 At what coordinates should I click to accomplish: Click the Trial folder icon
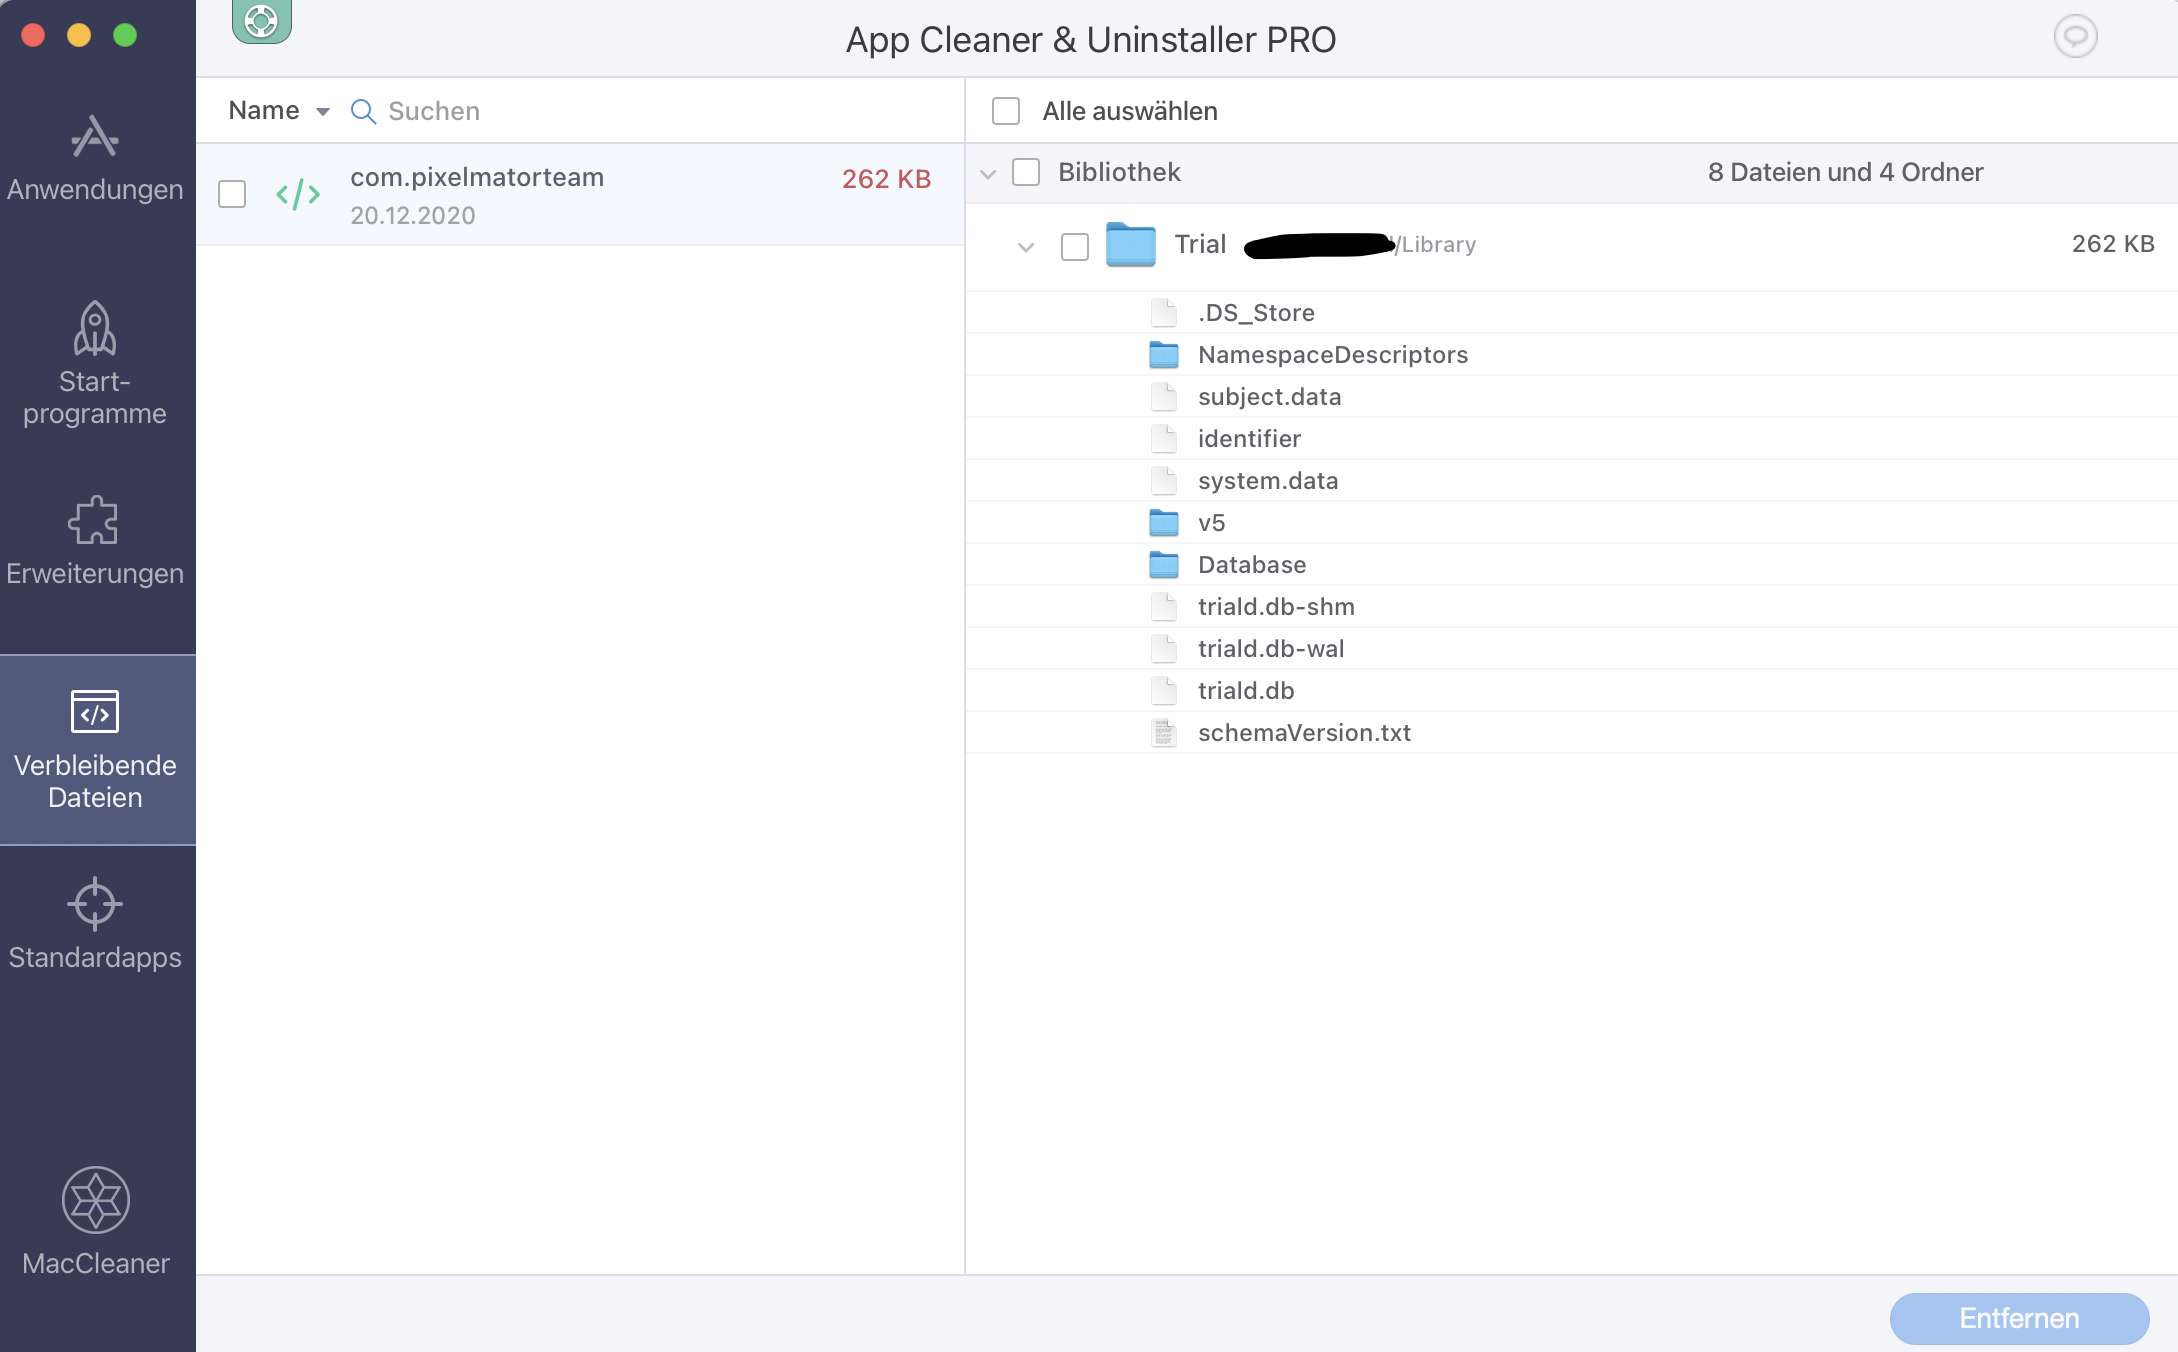click(1130, 245)
